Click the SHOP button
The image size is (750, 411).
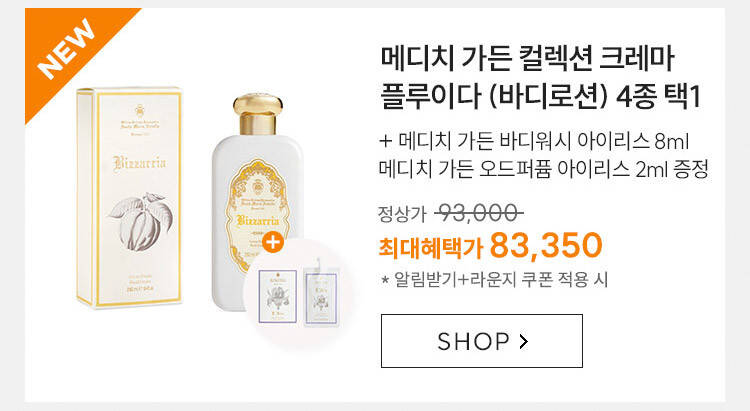482,341
